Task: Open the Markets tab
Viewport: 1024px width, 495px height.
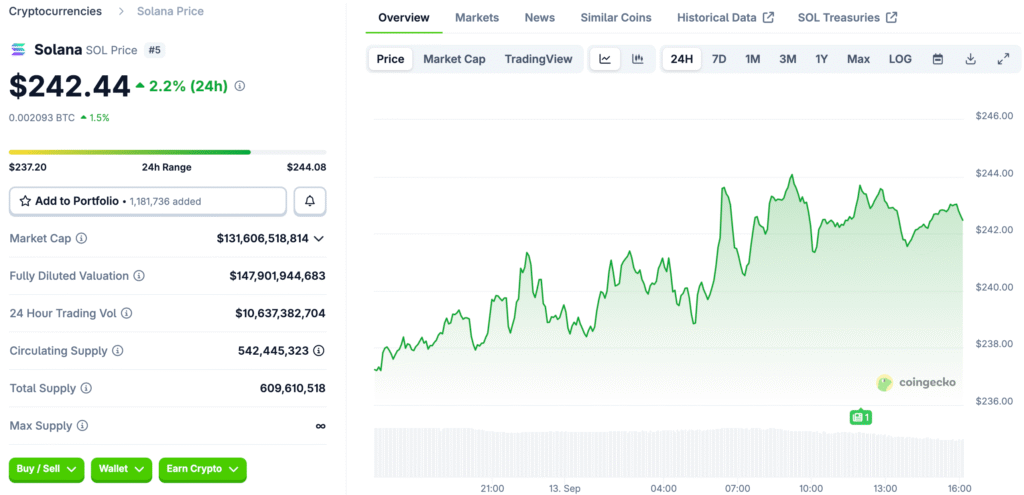Action: (x=477, y=18)
